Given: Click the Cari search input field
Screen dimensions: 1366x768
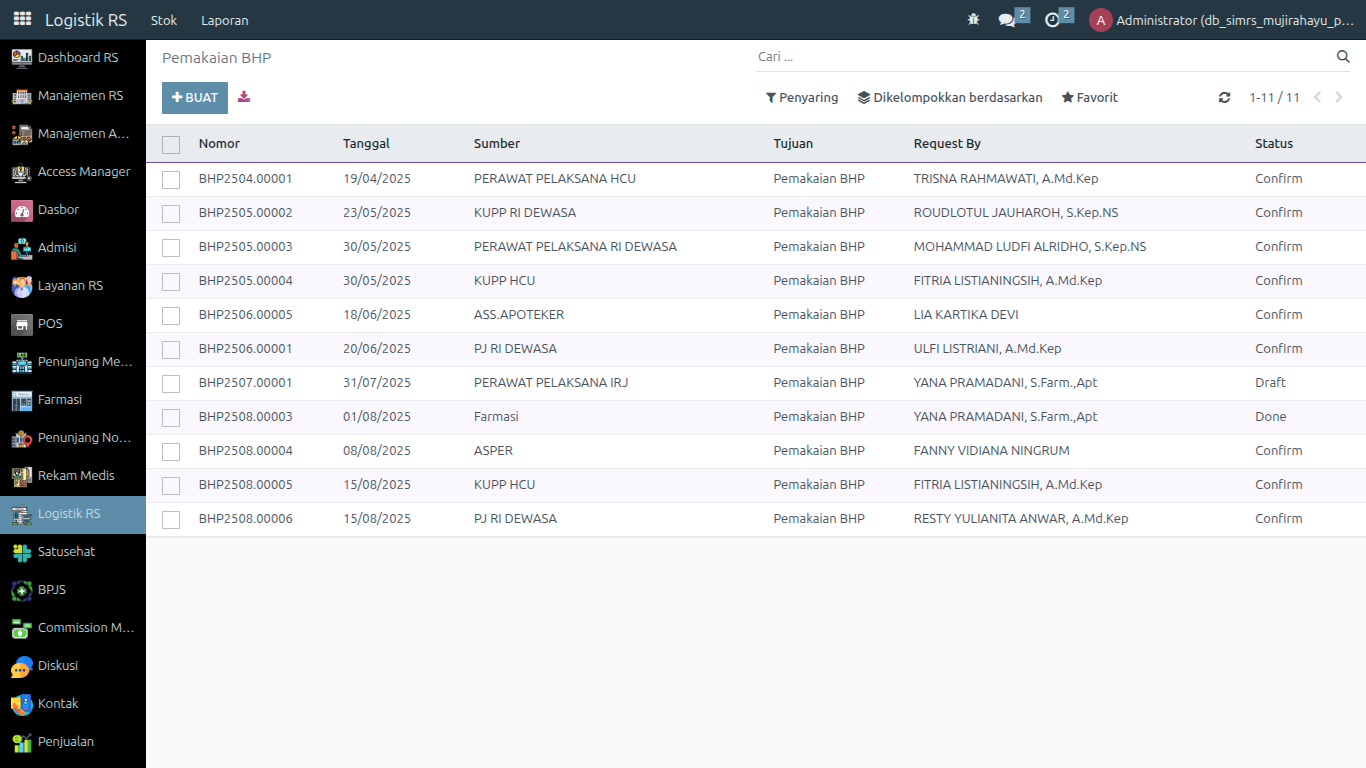Looking at the screenshot, I should coord(1040,57).
